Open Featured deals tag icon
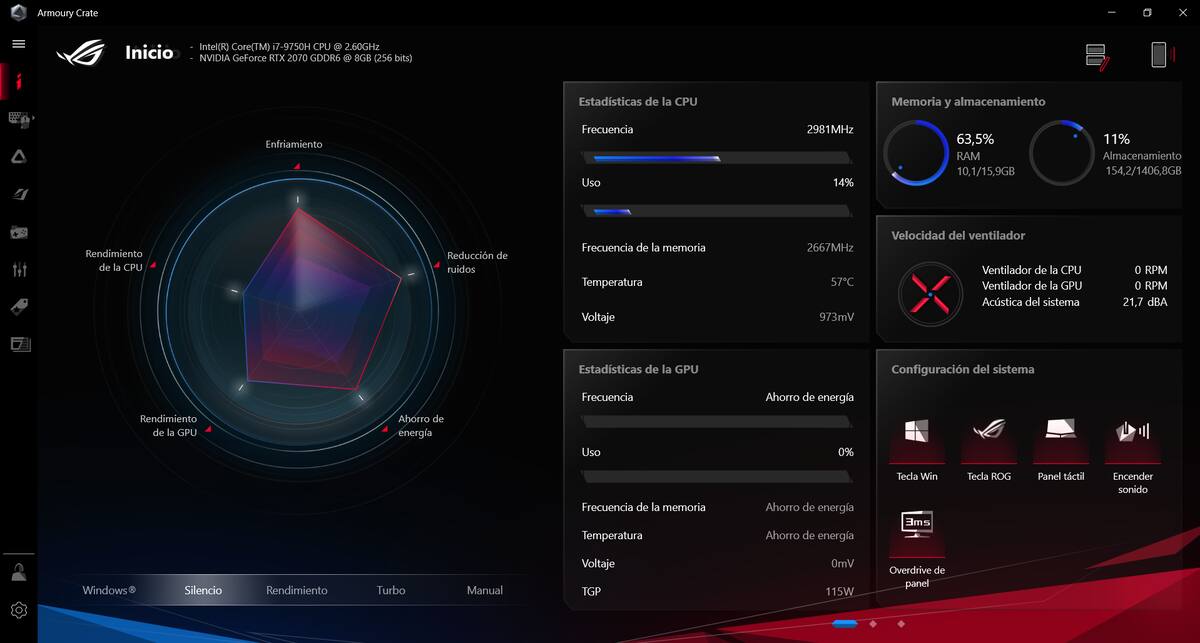This screenshot has width=1200, height=643. point(19,307)
